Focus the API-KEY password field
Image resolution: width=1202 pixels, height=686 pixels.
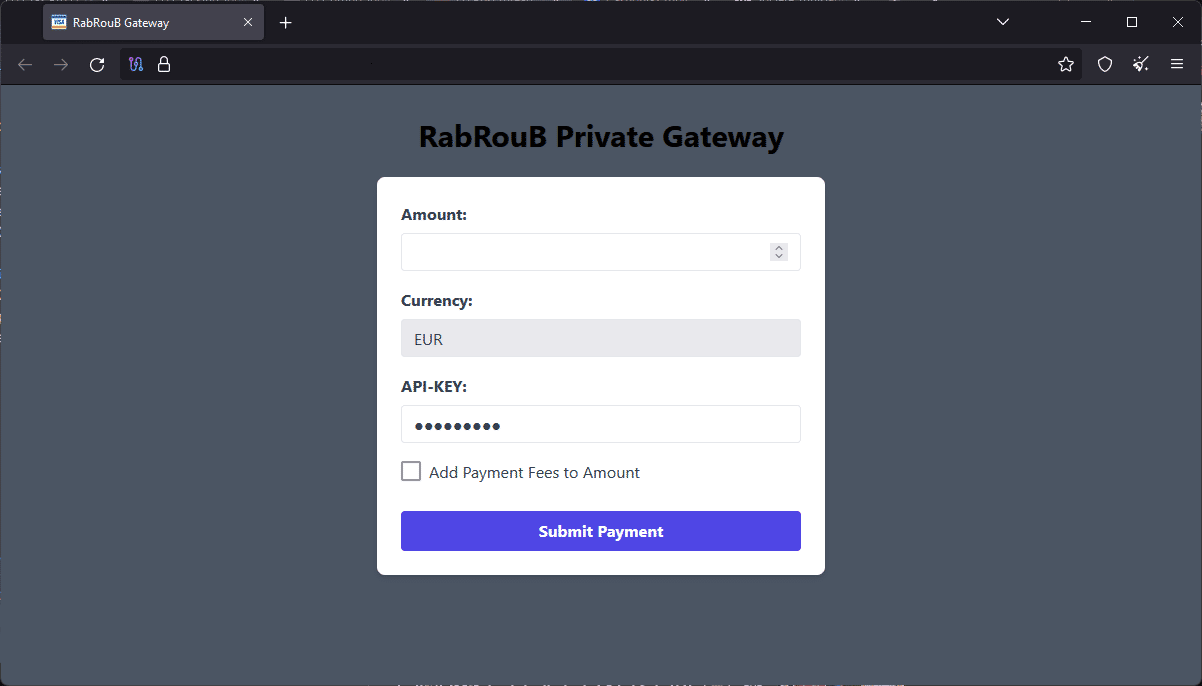pos(600,424)
